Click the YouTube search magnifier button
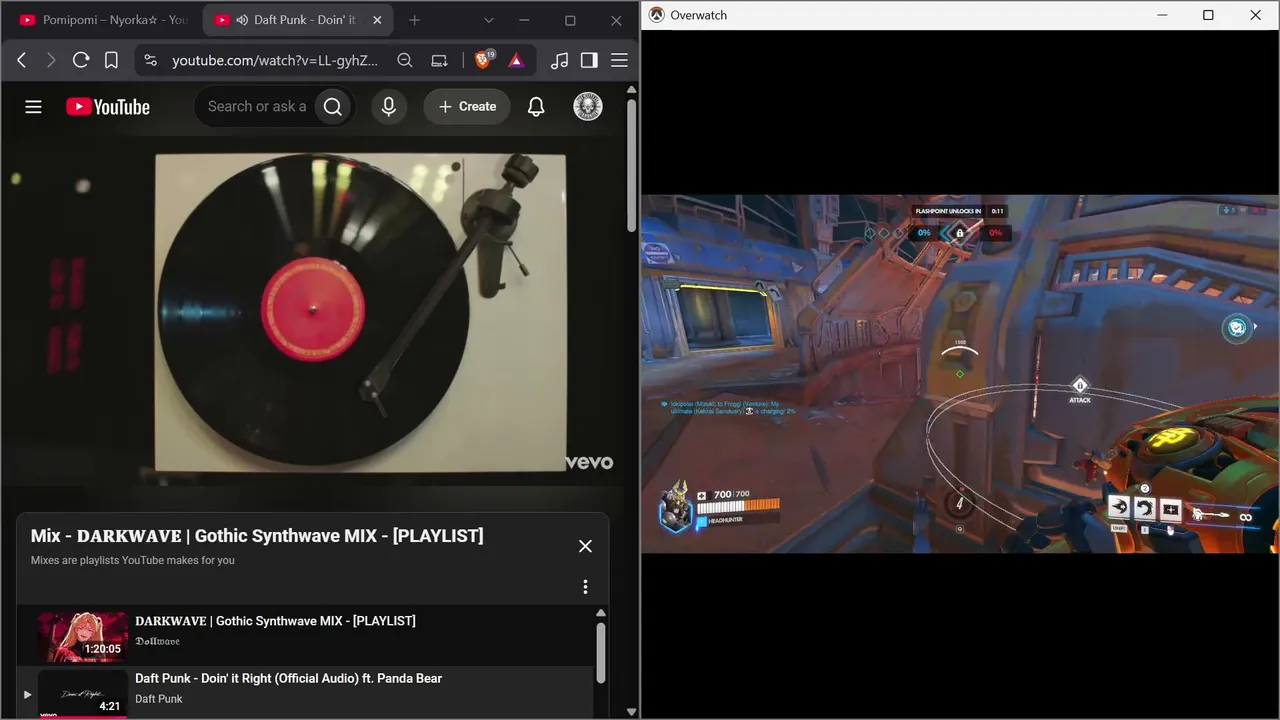Image resolution: width=1280 pixels, height=720 pixels. (334, 107)
